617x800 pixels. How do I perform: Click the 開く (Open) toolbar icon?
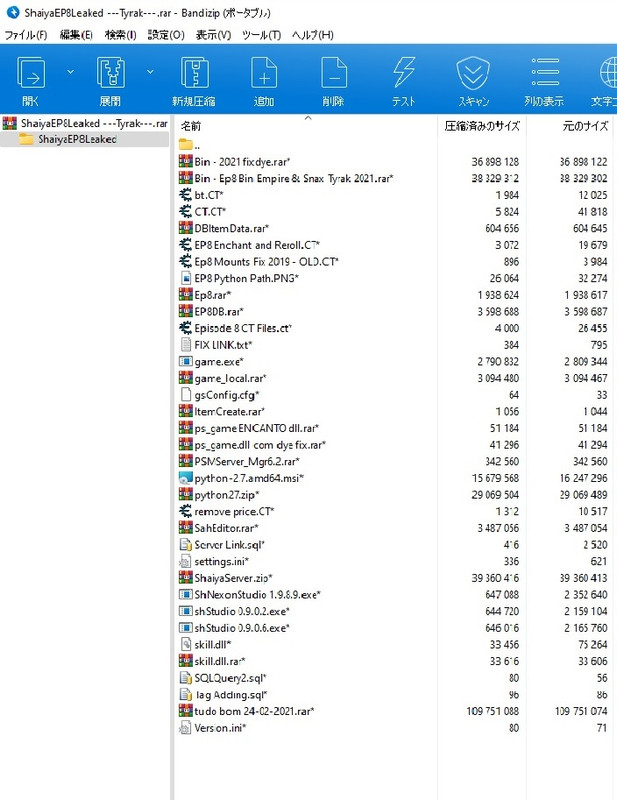(x=31, y=73)
